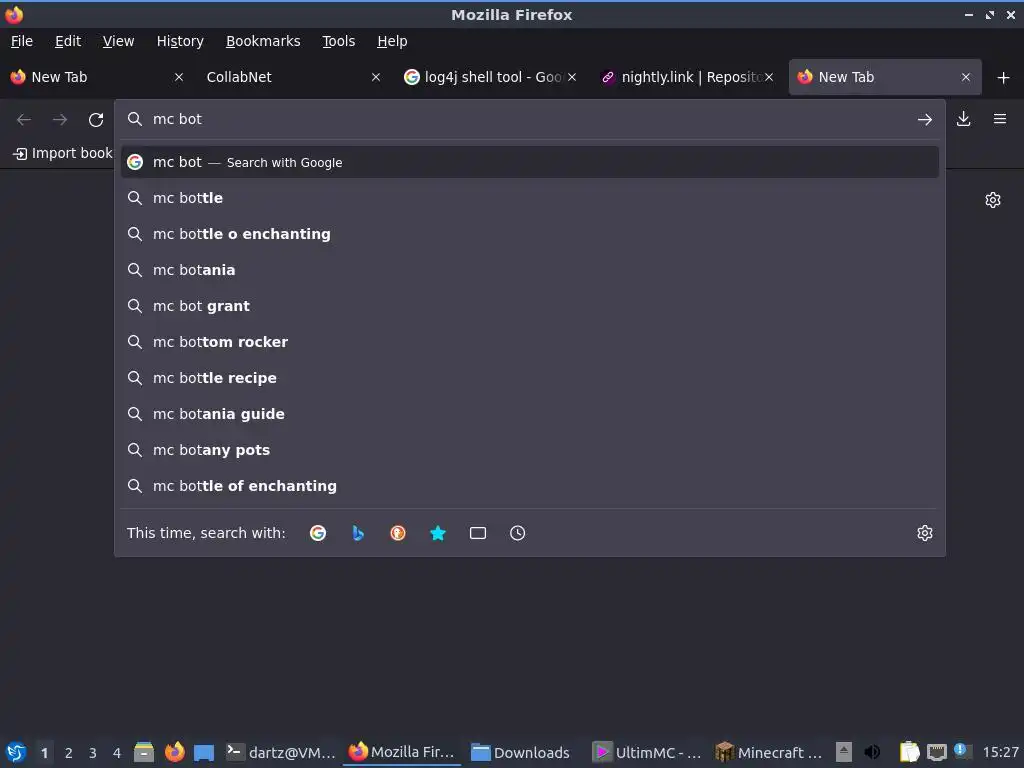The image size is (1024, 768).
Task: Choose the 'mc bottom rocker' suggestion
Action: [x=530, y=342]
